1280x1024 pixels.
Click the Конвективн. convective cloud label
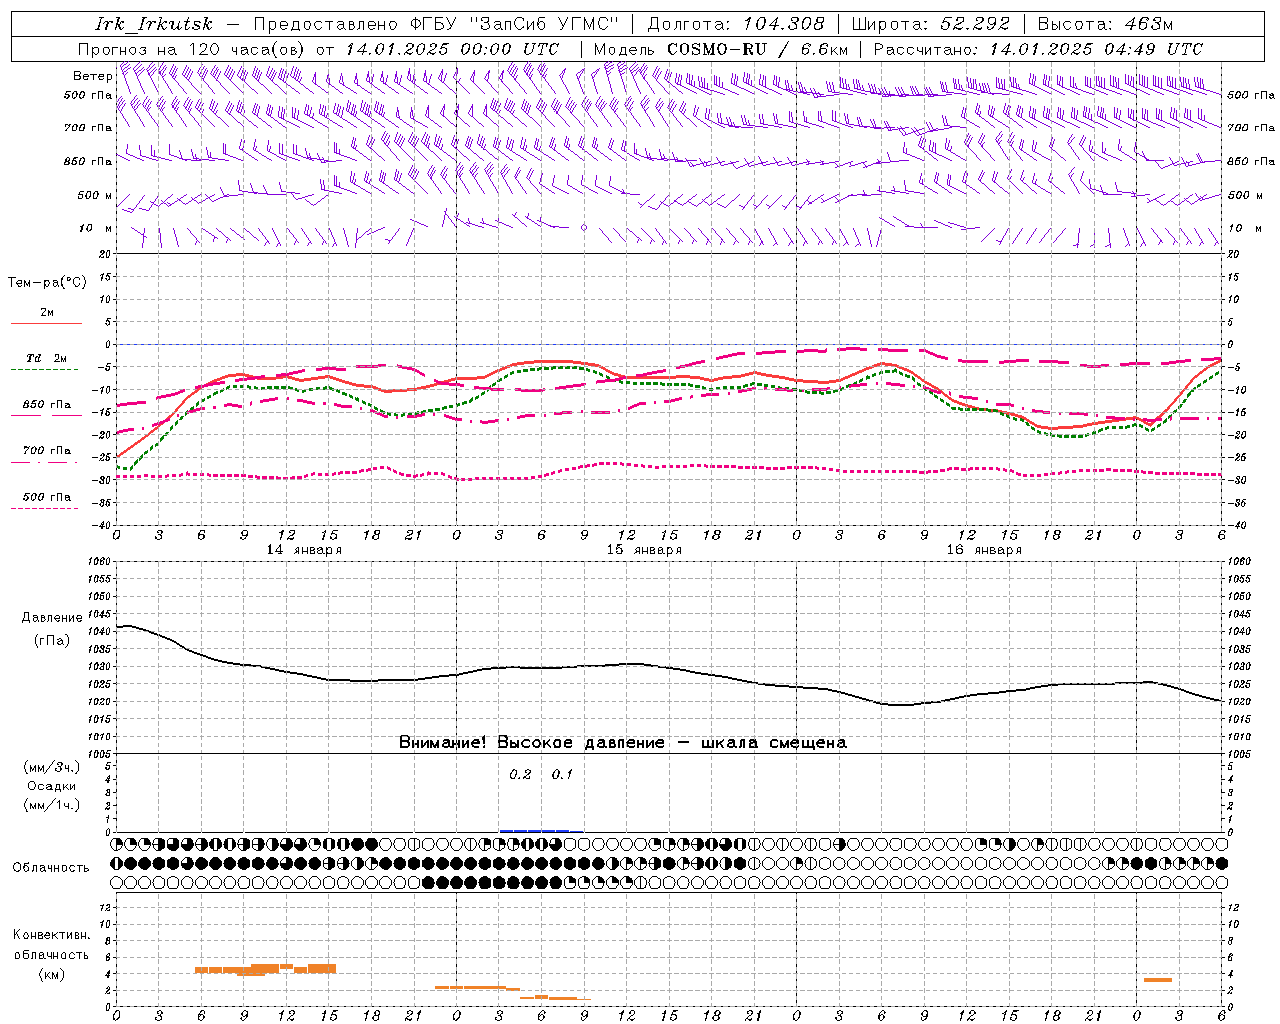[x=51, y=934]
